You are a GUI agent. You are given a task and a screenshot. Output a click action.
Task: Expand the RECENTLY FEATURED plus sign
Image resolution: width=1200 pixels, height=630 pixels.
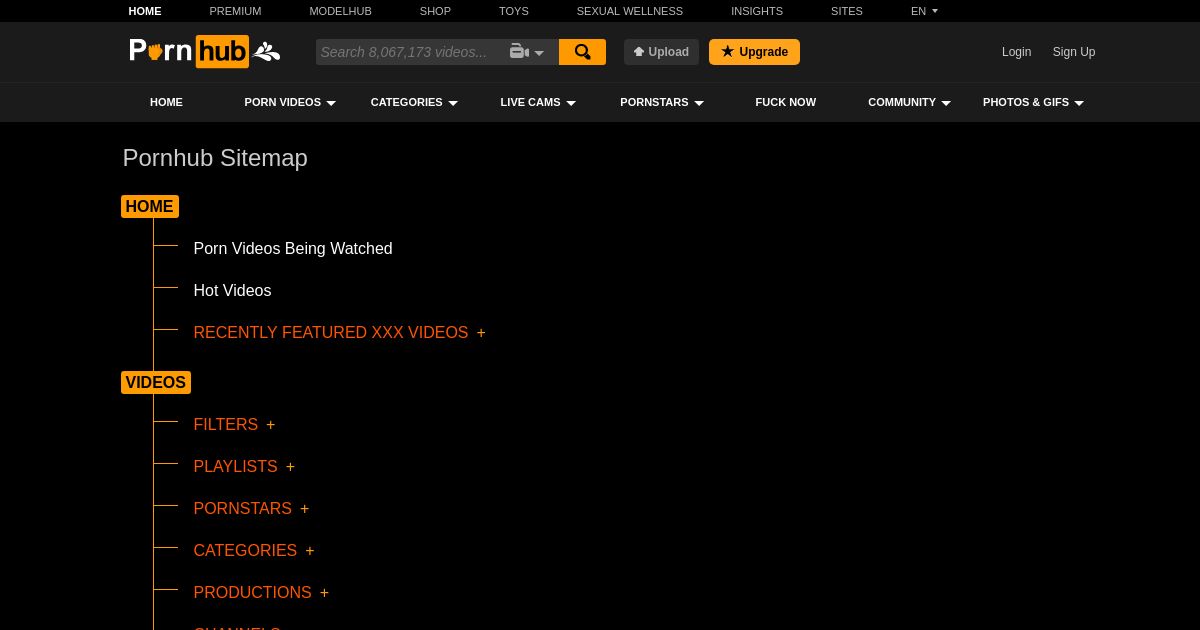(481, 333)
